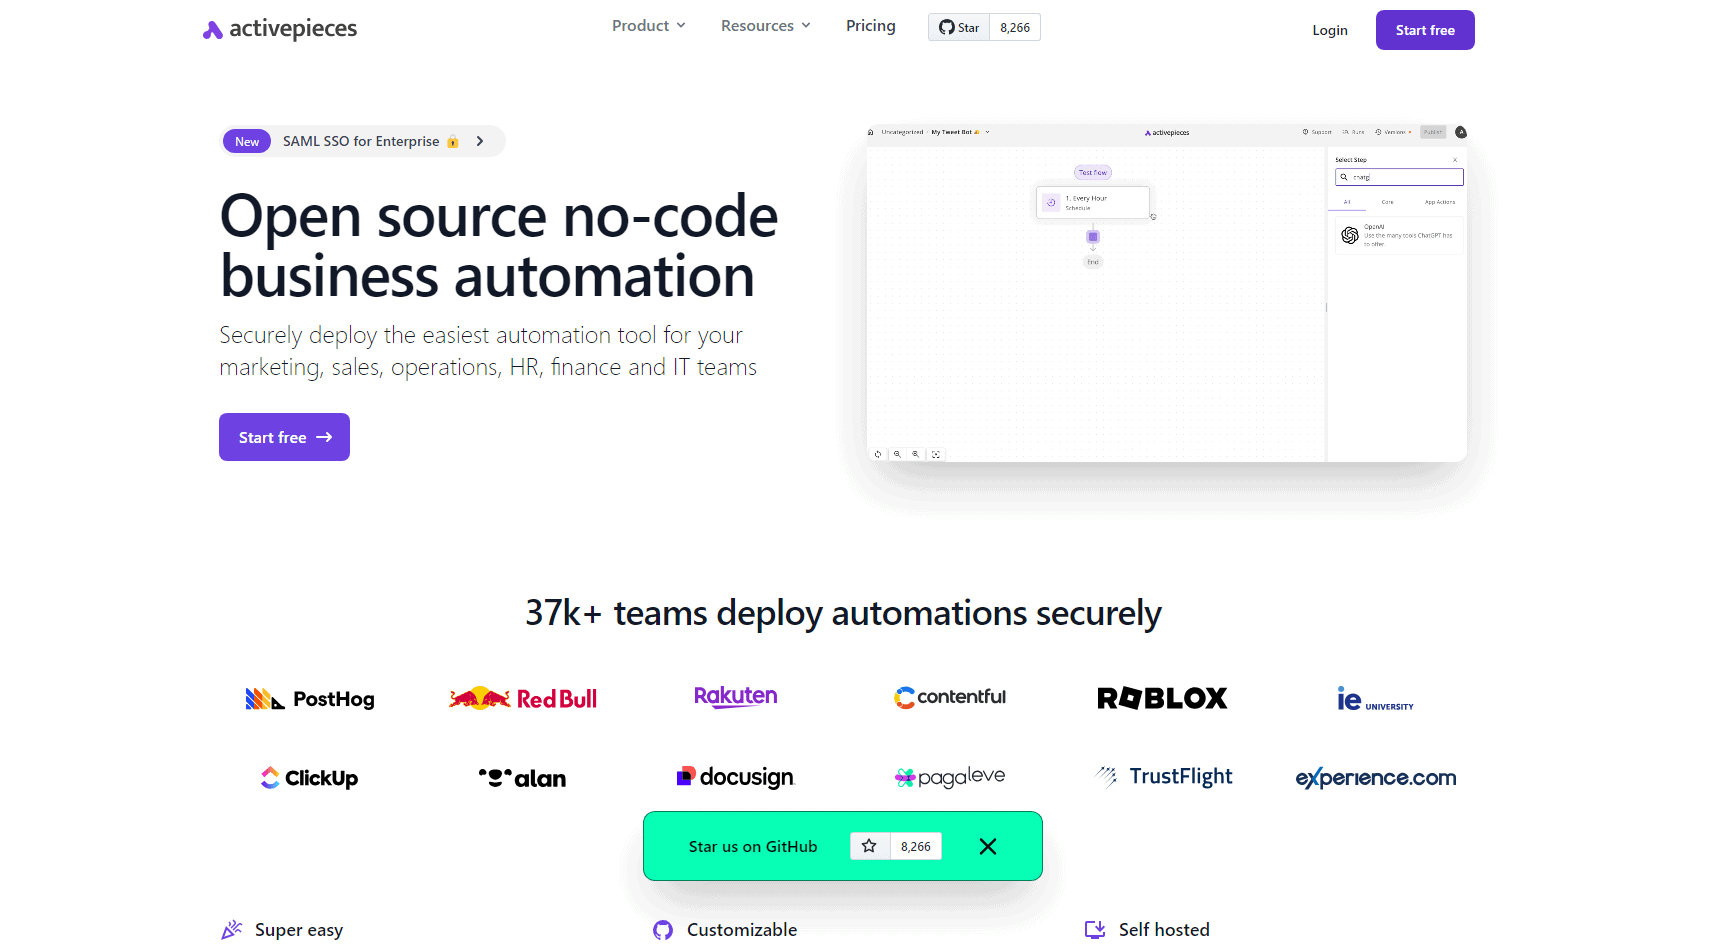Open the Pricing page

pyautogui.click(x=870, y=26)
